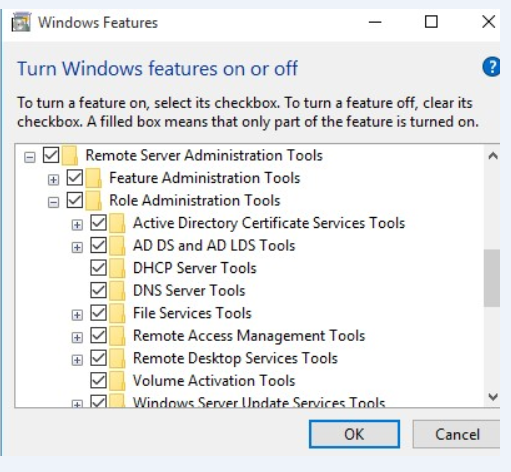Screen dimensions: 511x472
Task: Click folder icon beside File Services Tools
Action: point(117,313)
